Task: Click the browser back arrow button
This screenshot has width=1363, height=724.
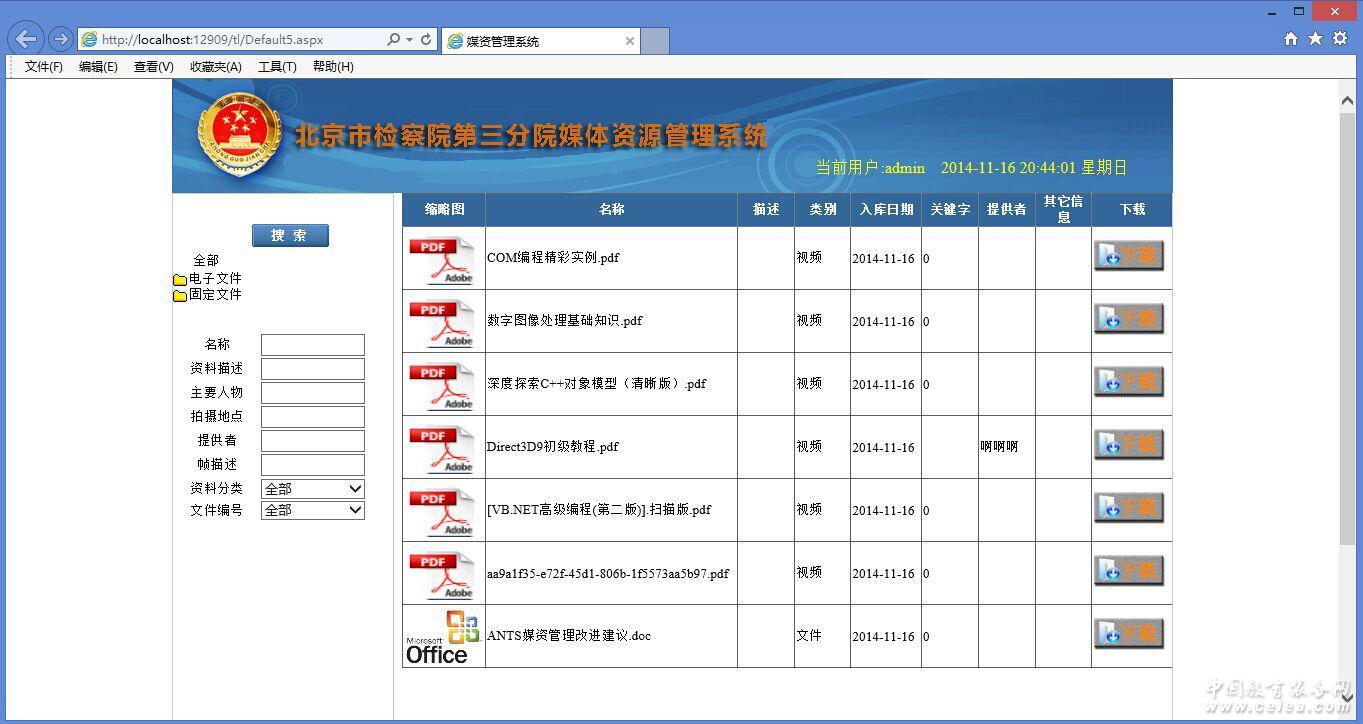Action: point(26,39)
